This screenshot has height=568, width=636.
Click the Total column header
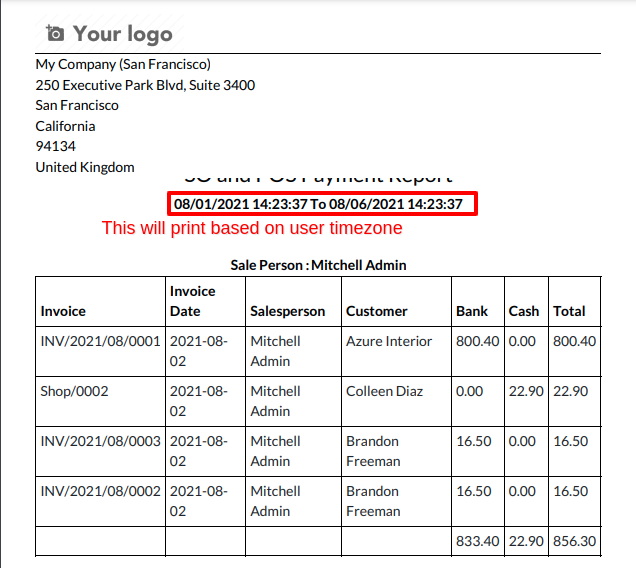point(569,311)
